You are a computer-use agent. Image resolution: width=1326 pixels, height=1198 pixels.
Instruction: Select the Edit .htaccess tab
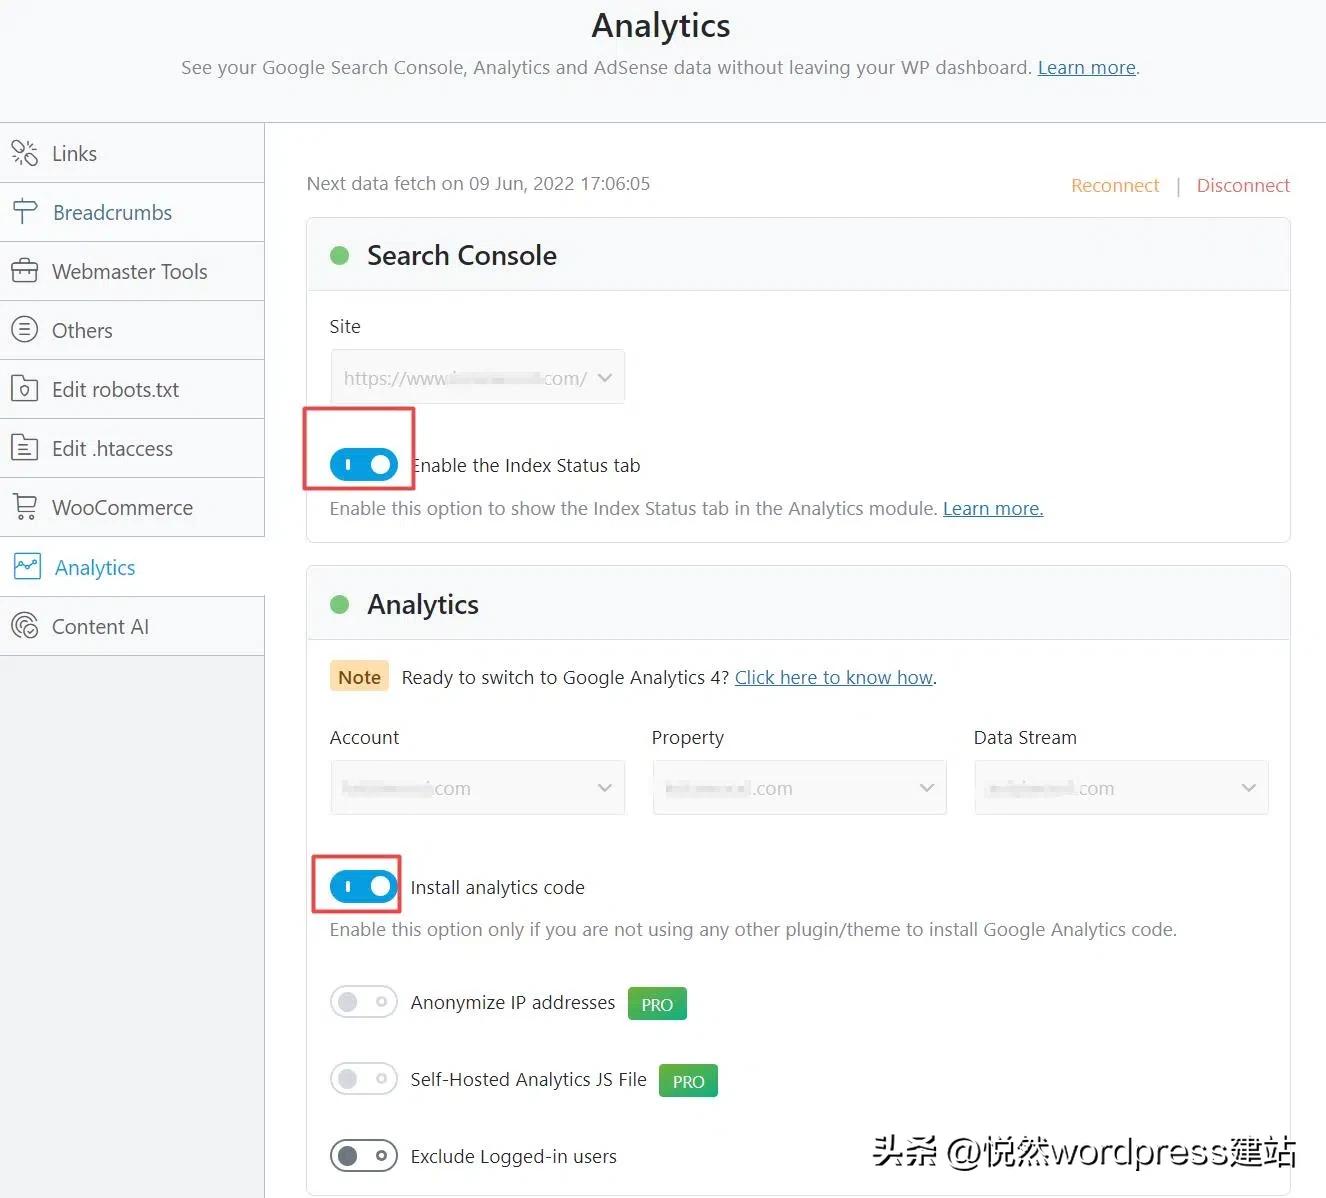(132, 448)
